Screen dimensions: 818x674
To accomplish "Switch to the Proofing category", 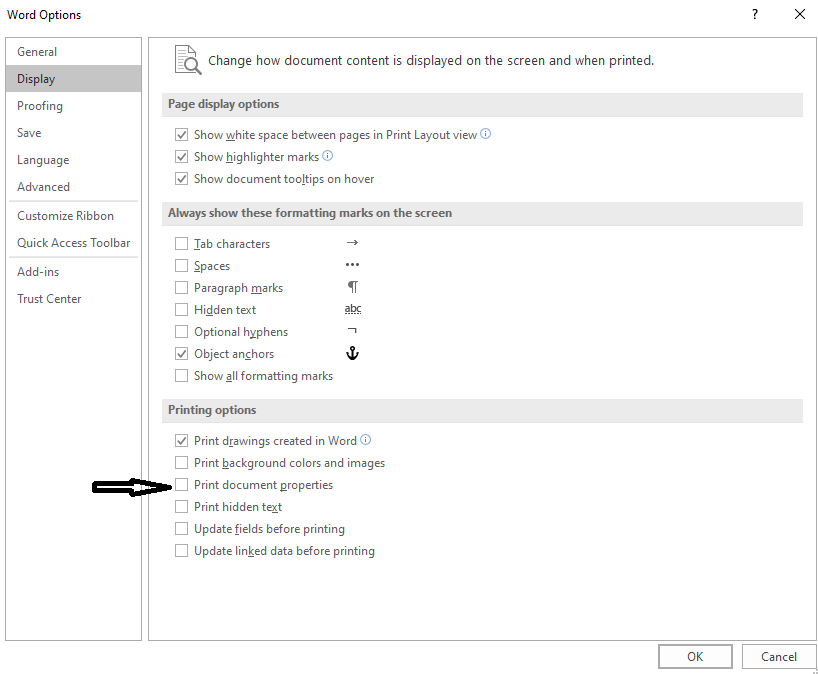I will 40,106.
